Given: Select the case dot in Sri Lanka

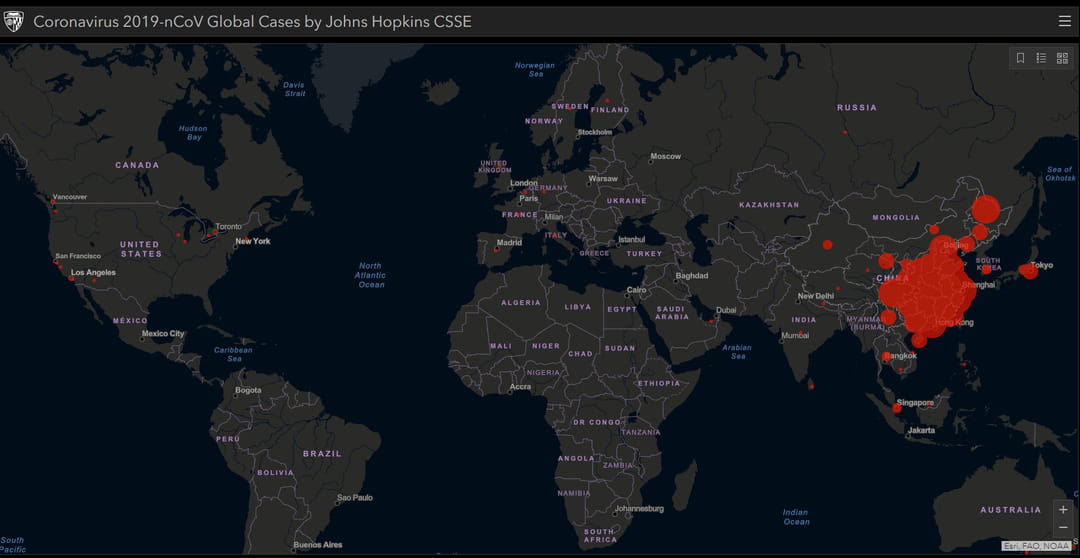Looking at the screenshot, I should pos(811,386).
